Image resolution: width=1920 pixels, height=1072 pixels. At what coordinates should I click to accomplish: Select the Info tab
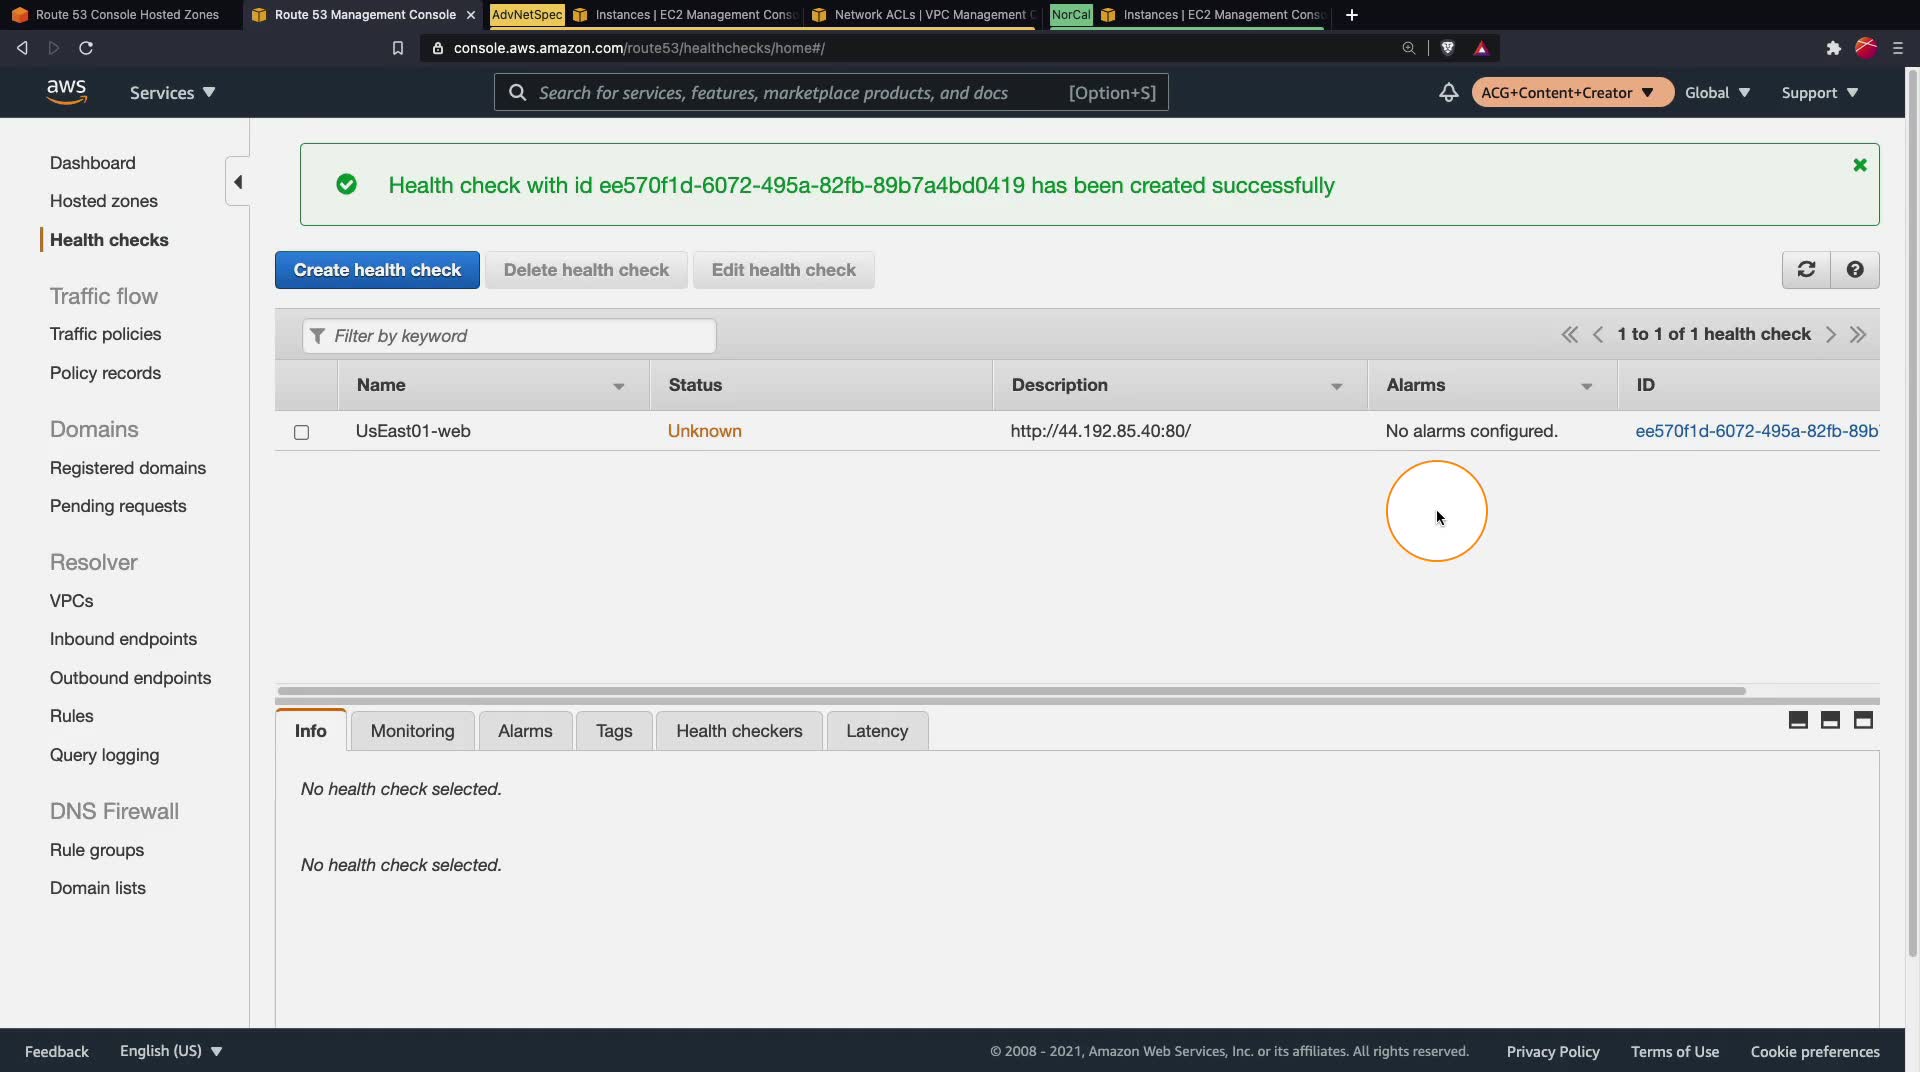[311, 731]
